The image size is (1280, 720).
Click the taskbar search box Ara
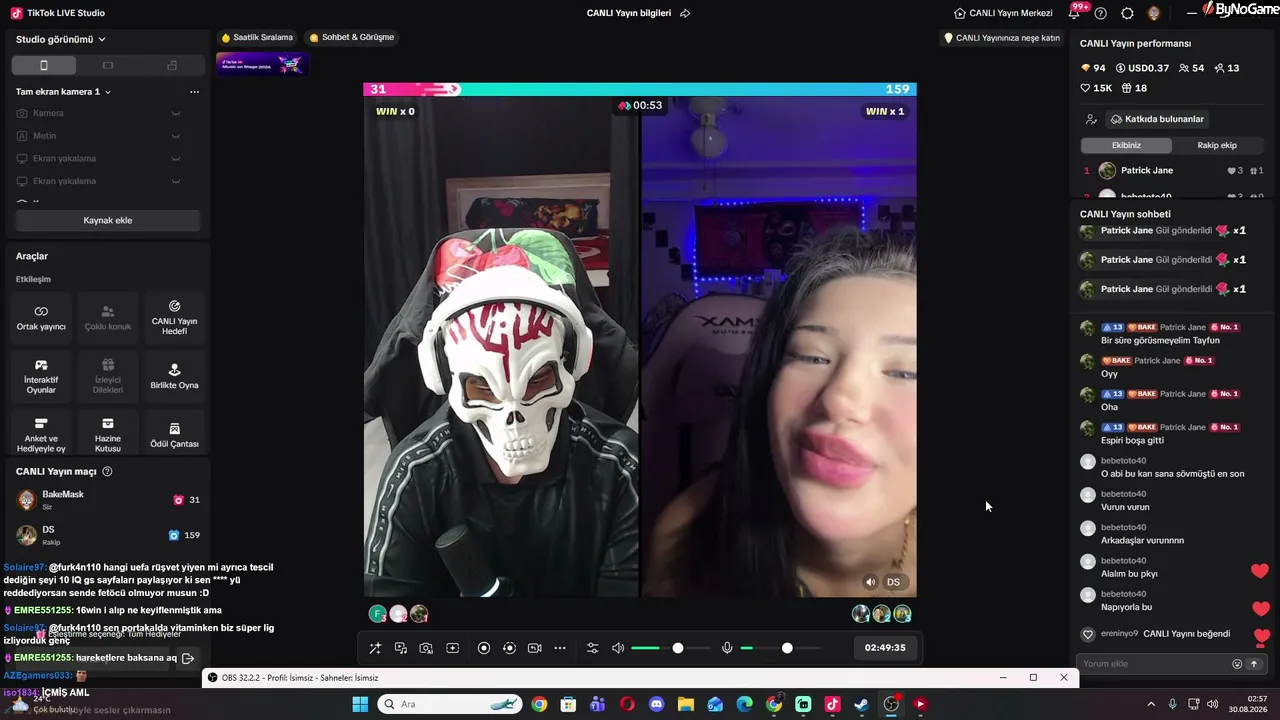(x=450, y=704)
